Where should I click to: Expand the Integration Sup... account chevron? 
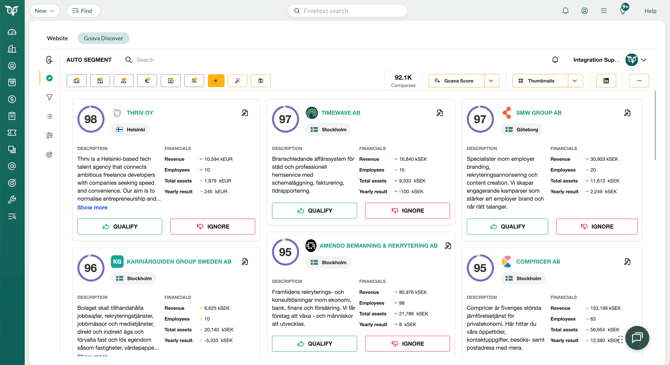coord(644,60)
